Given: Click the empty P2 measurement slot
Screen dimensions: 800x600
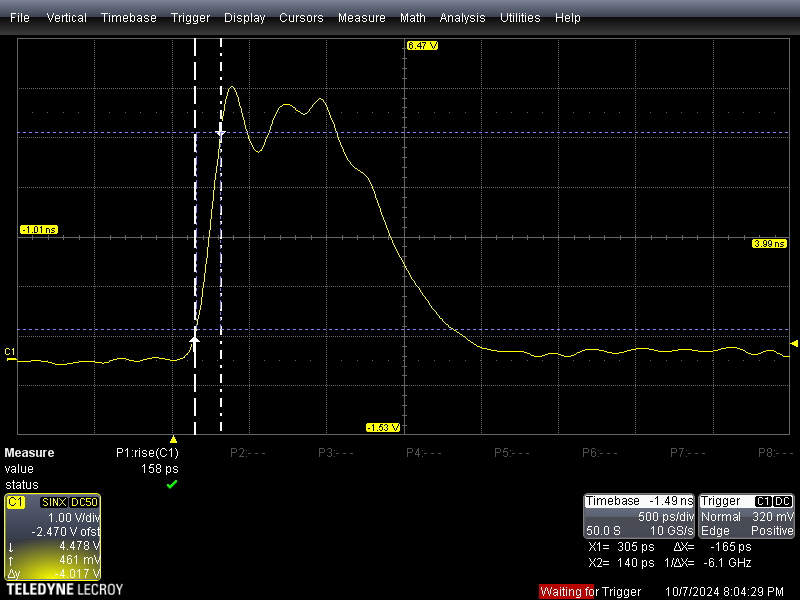Looking at the screenshot, I should coord(247,453).
